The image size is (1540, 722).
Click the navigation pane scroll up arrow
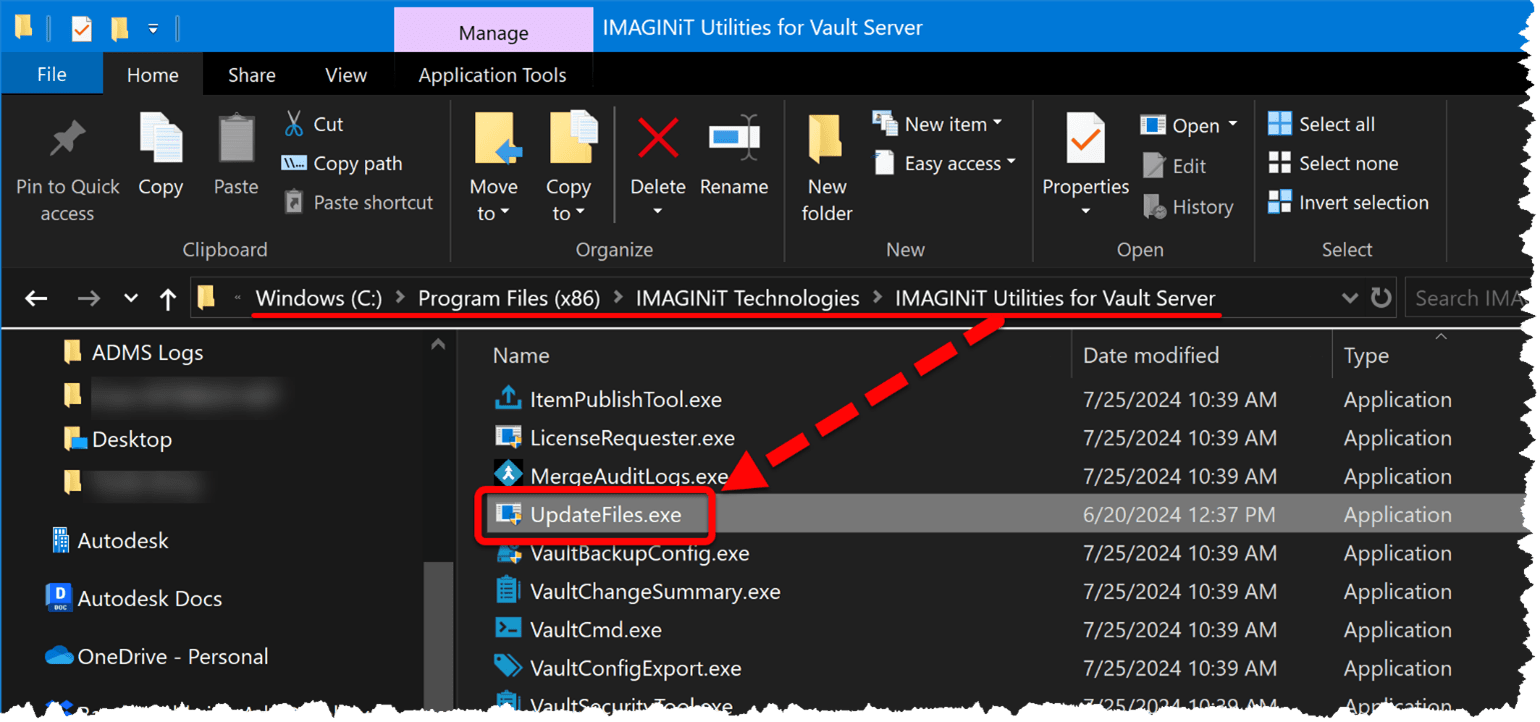coord(437,344)
